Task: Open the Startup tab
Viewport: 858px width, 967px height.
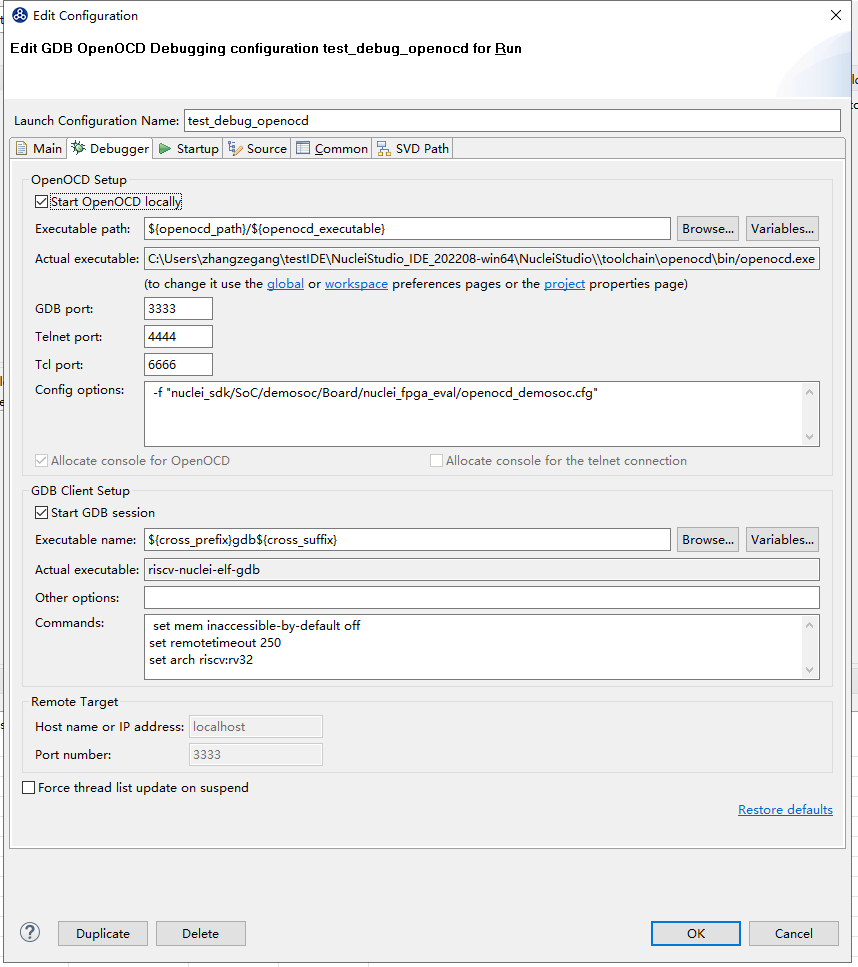Action: coord(188,149)
